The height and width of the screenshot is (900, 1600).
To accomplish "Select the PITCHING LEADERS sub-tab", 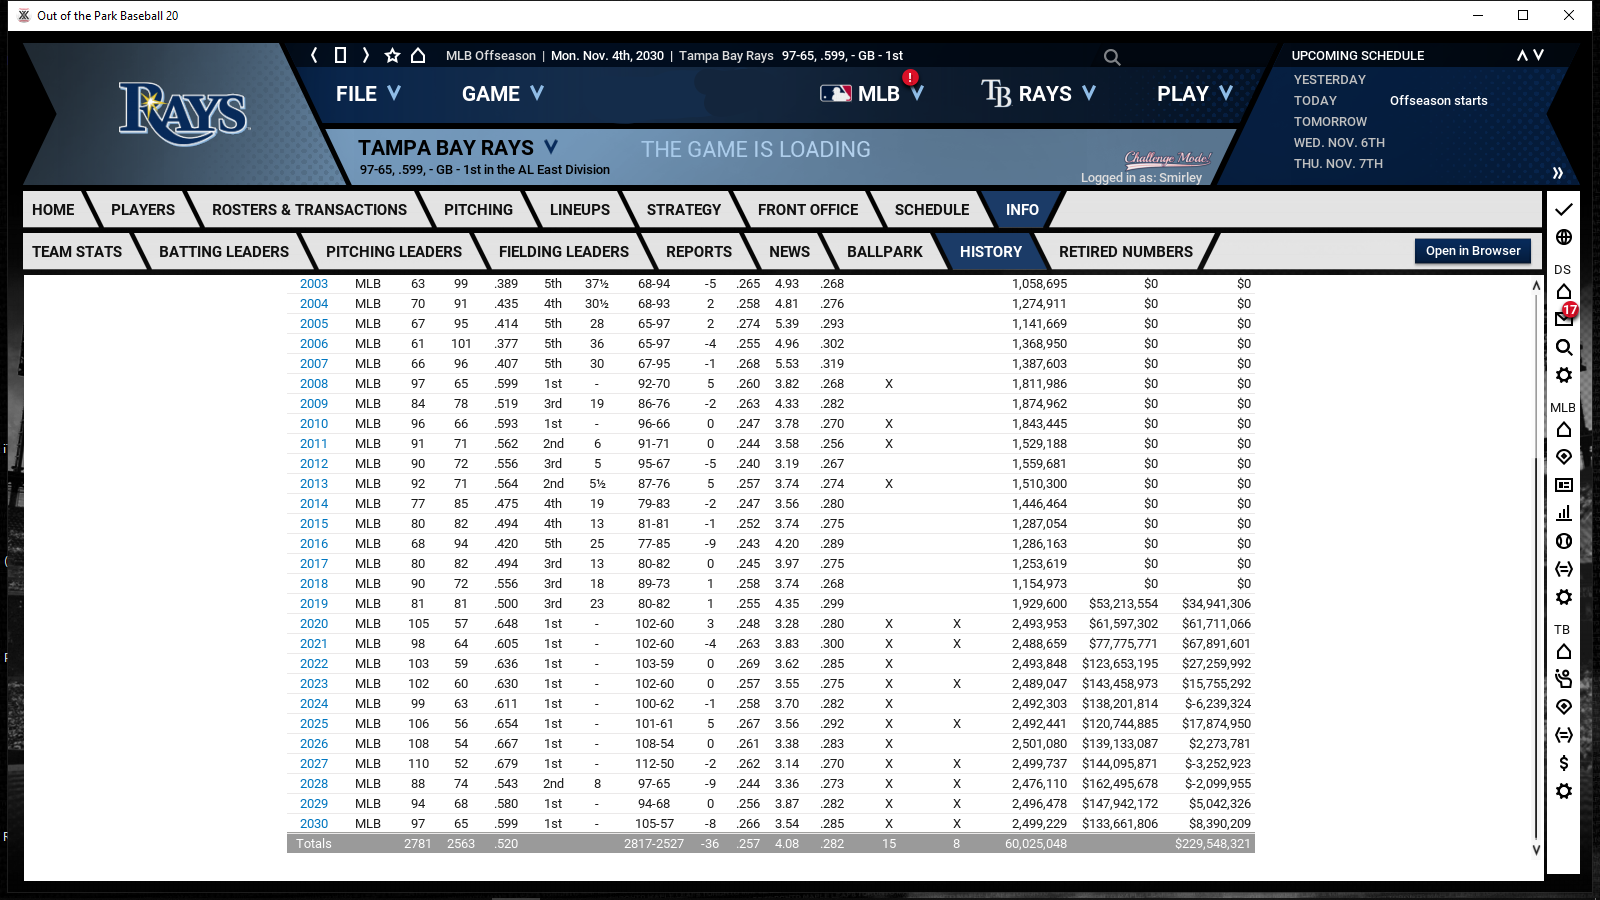I will point(393,252).
